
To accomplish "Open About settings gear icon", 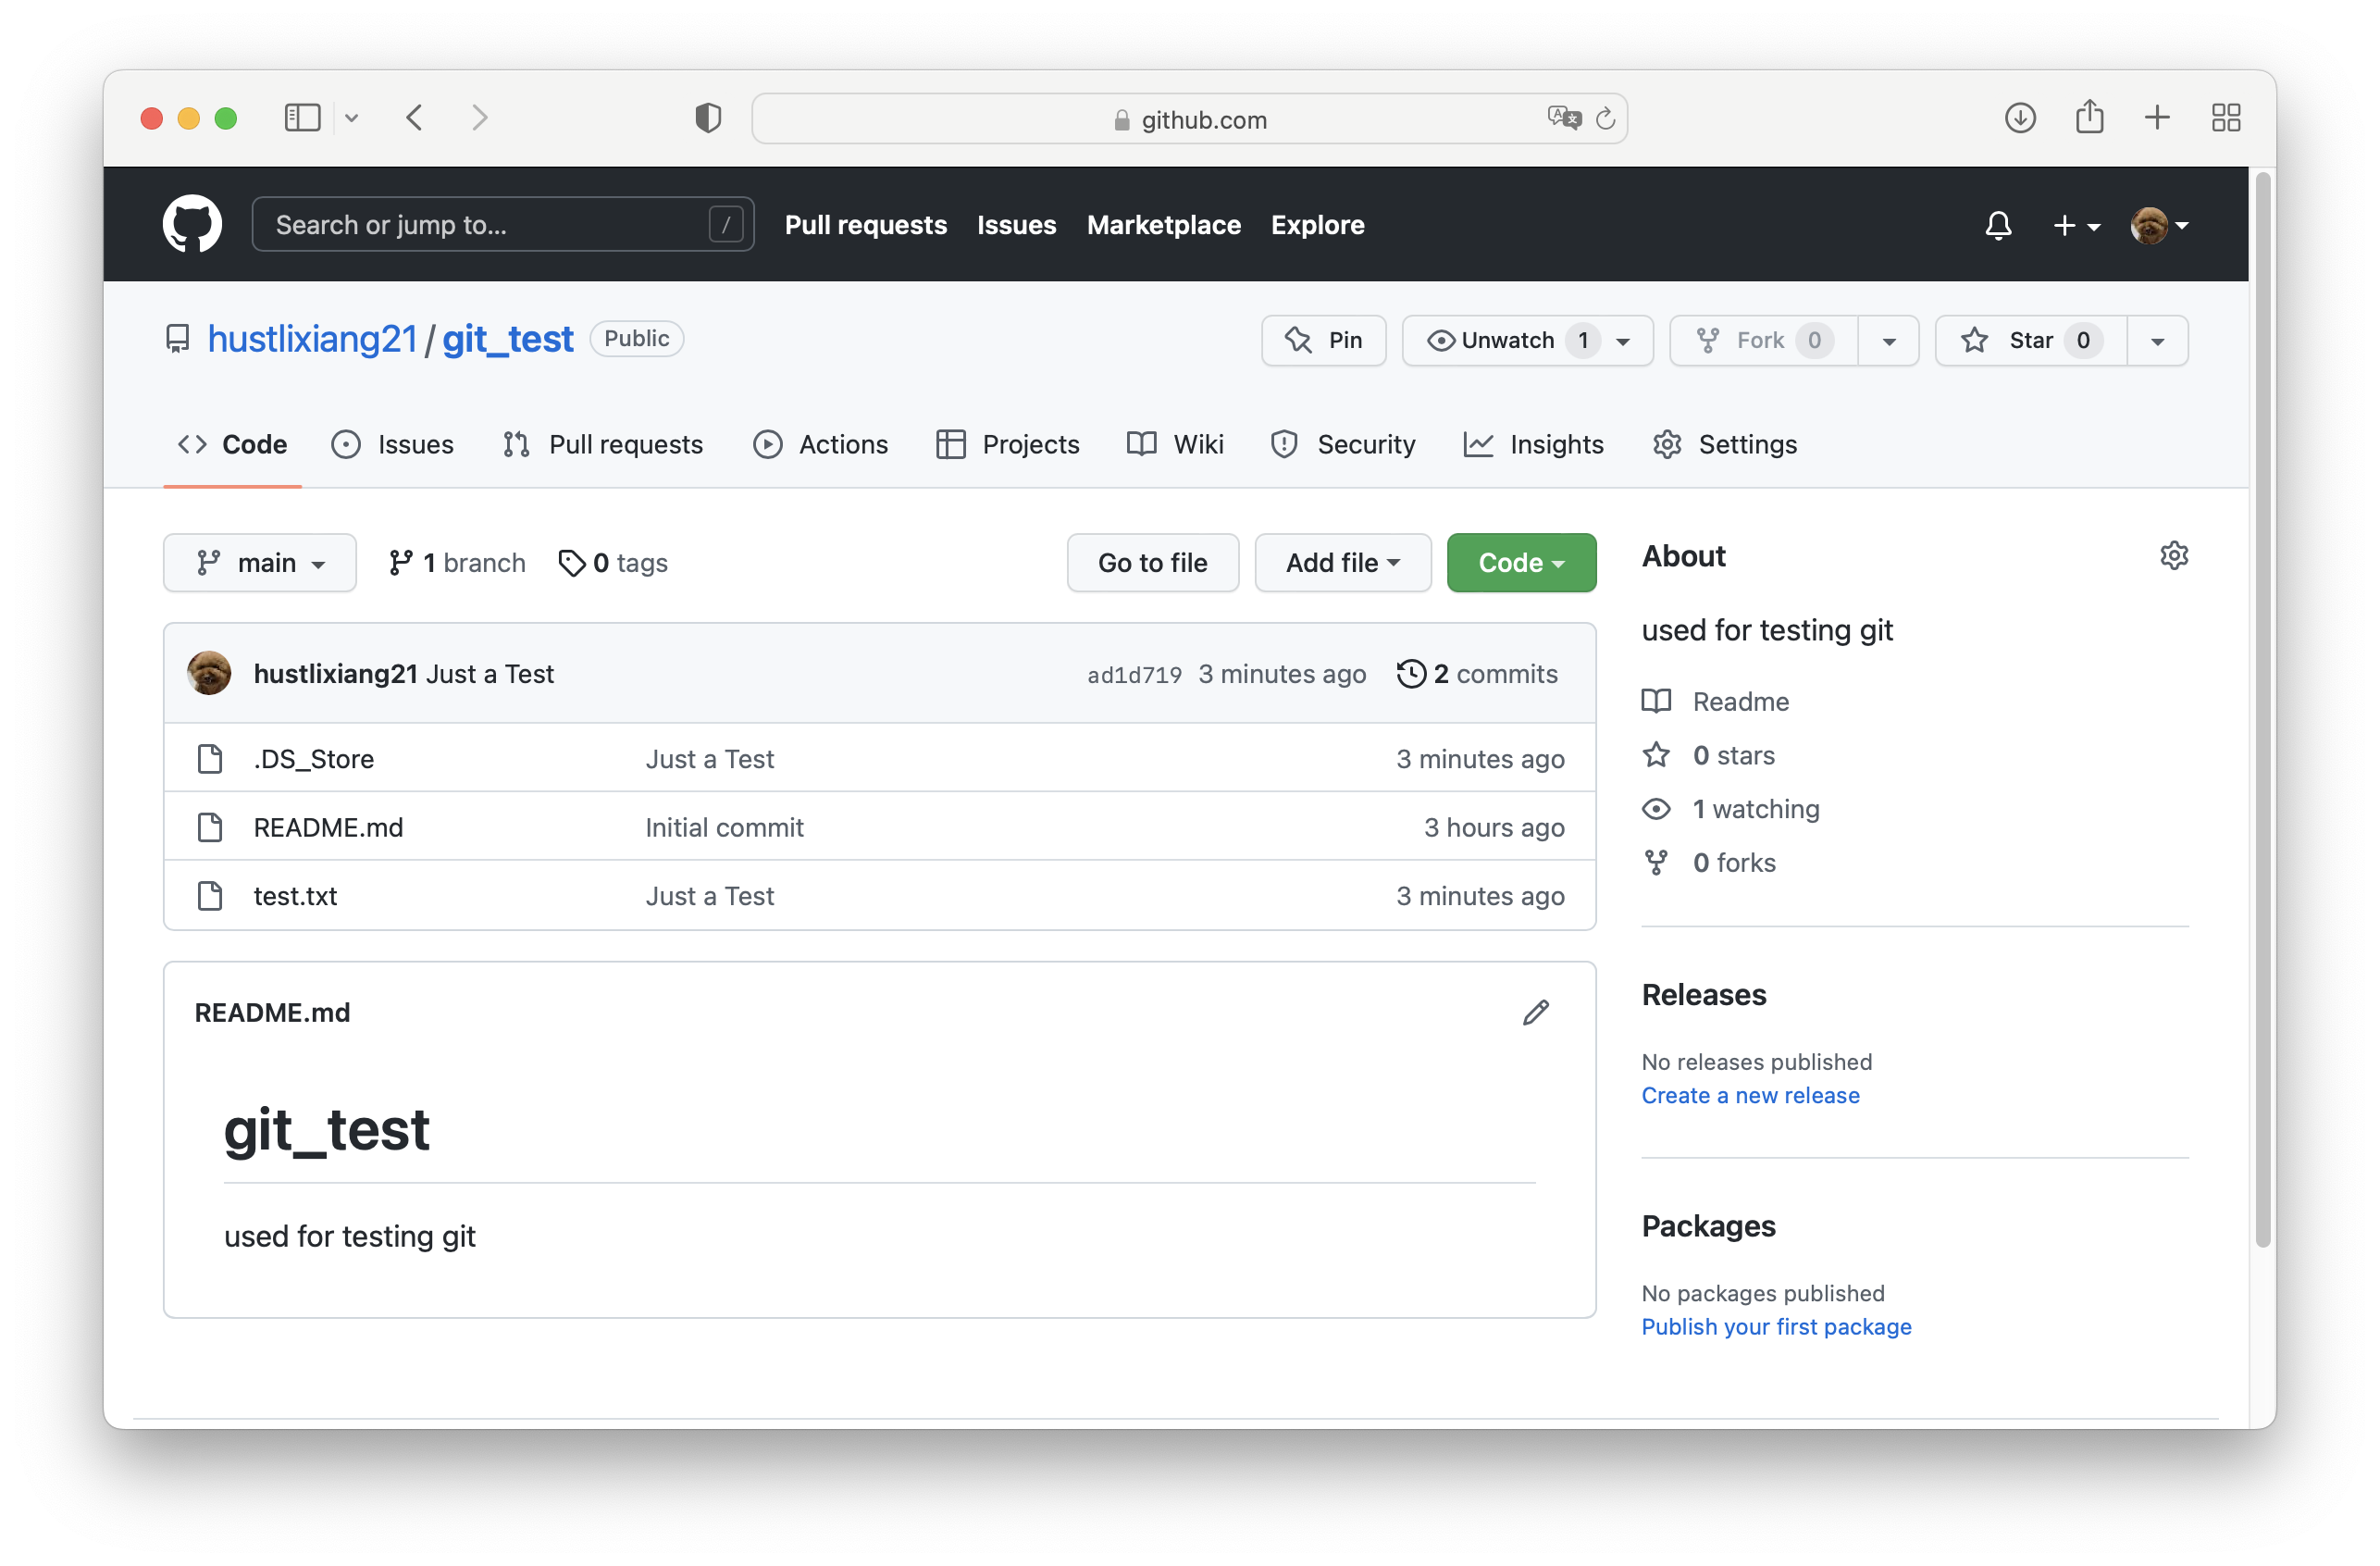I will pos(2173,555).
